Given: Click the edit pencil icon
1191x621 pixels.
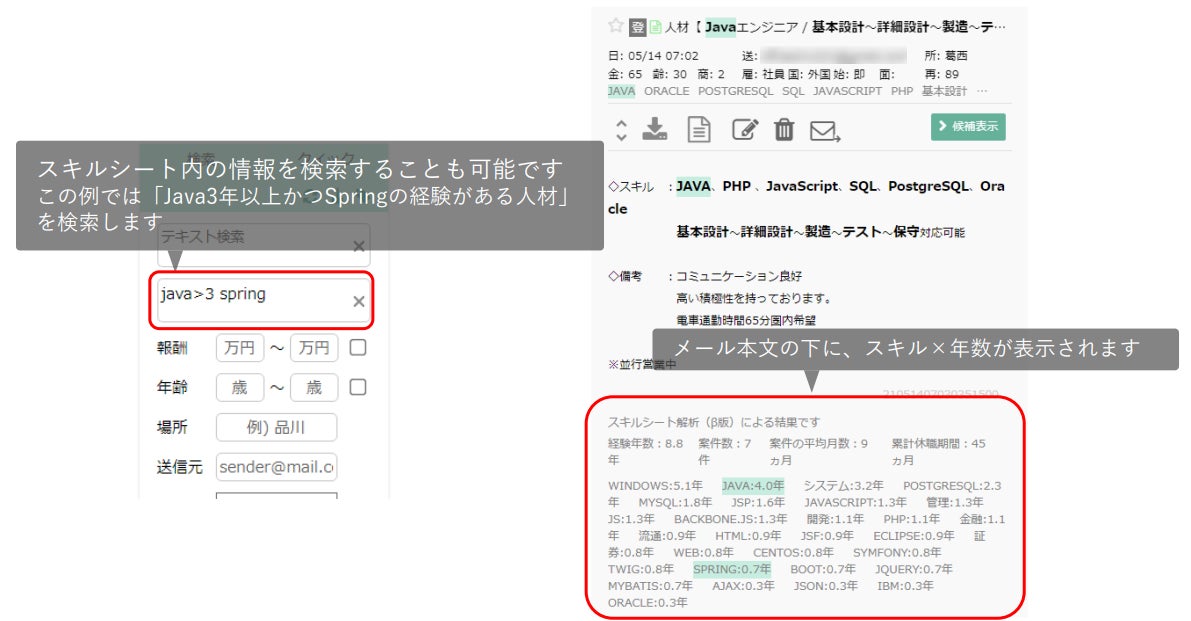Looking at the screenshot, I should tap(744, 130).
